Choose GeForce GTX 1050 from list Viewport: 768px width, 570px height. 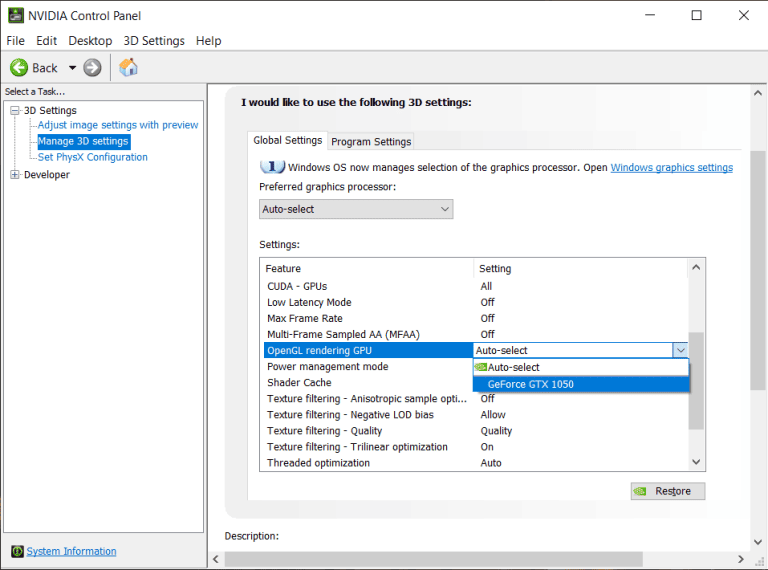coord(530,384)
